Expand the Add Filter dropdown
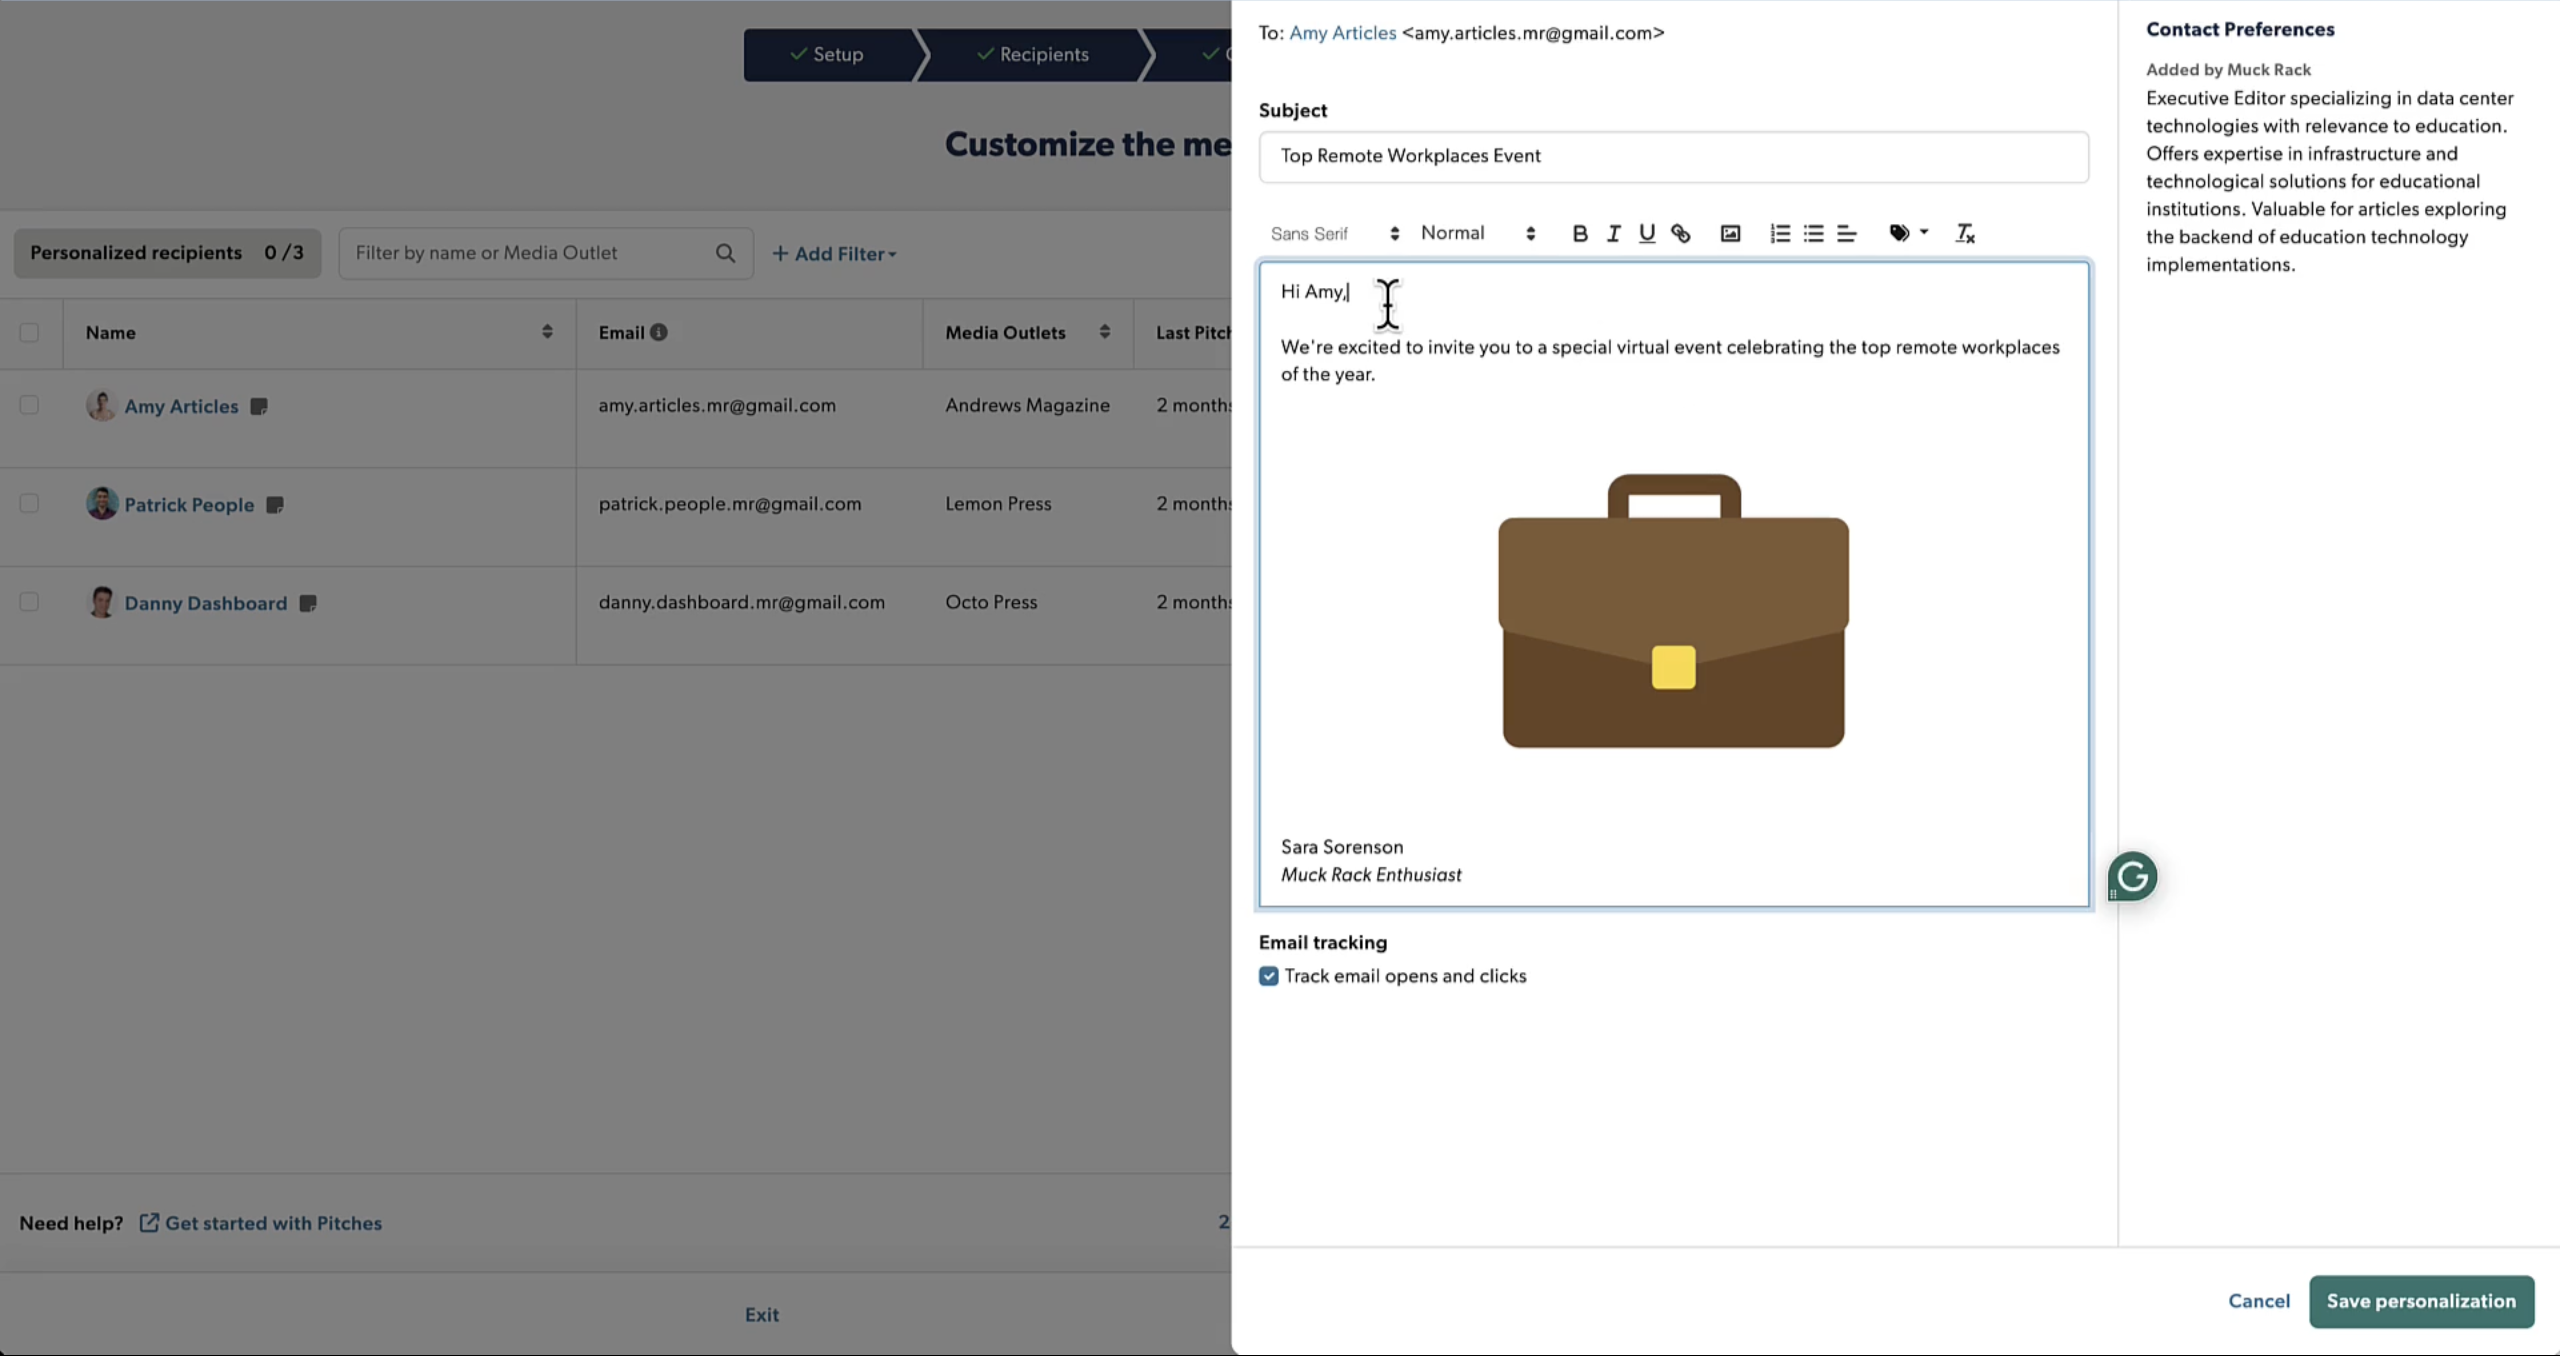Screen dimensions: 2560x1356 [834, 254]
